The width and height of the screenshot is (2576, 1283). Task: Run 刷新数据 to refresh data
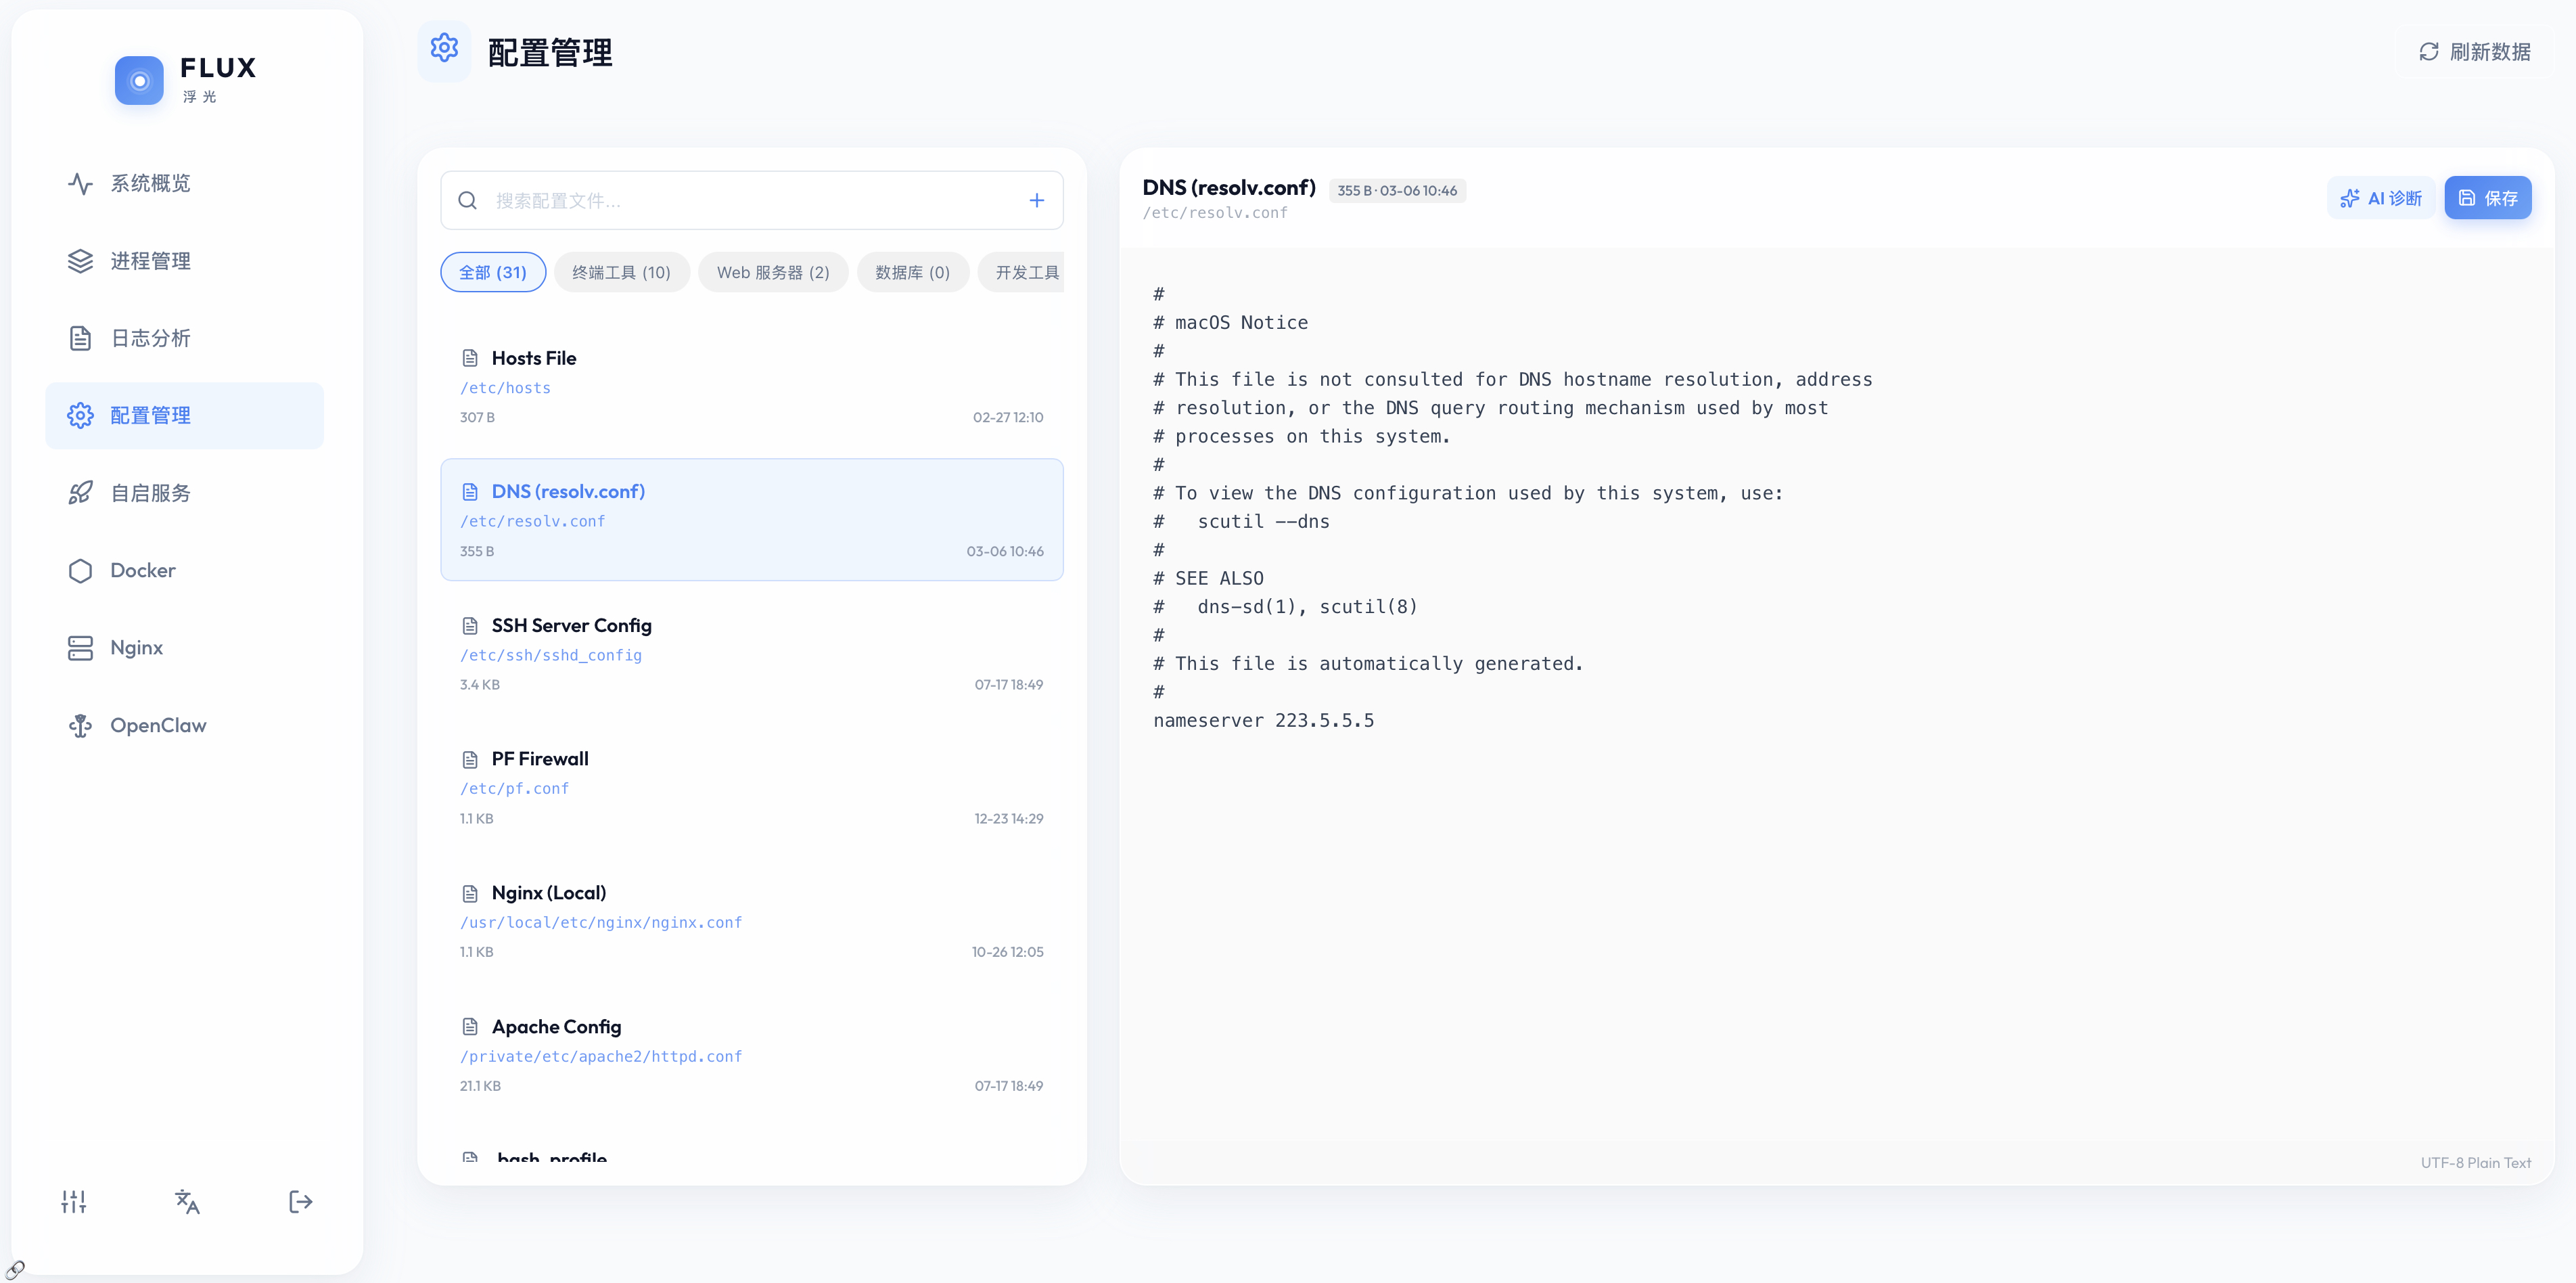(x=2475, y=51)
